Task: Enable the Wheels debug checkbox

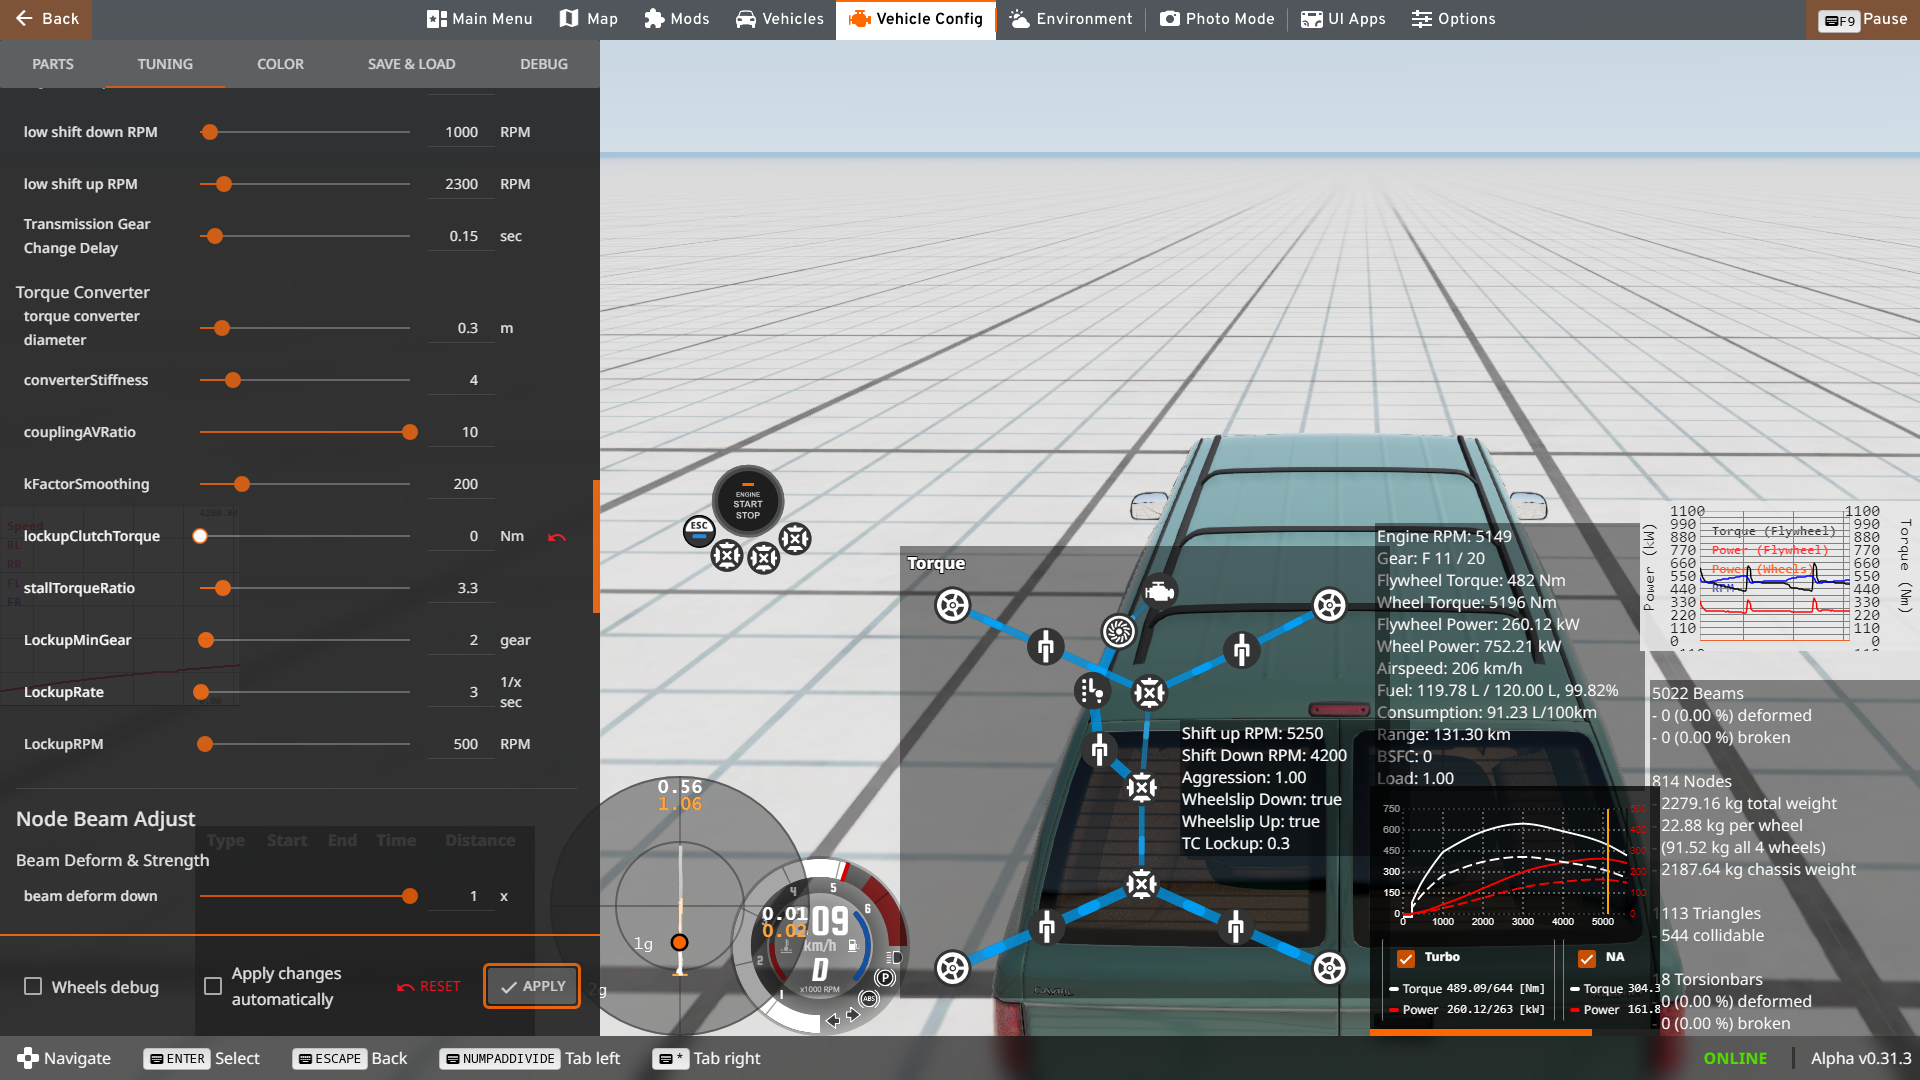Action: coord(33,987)
